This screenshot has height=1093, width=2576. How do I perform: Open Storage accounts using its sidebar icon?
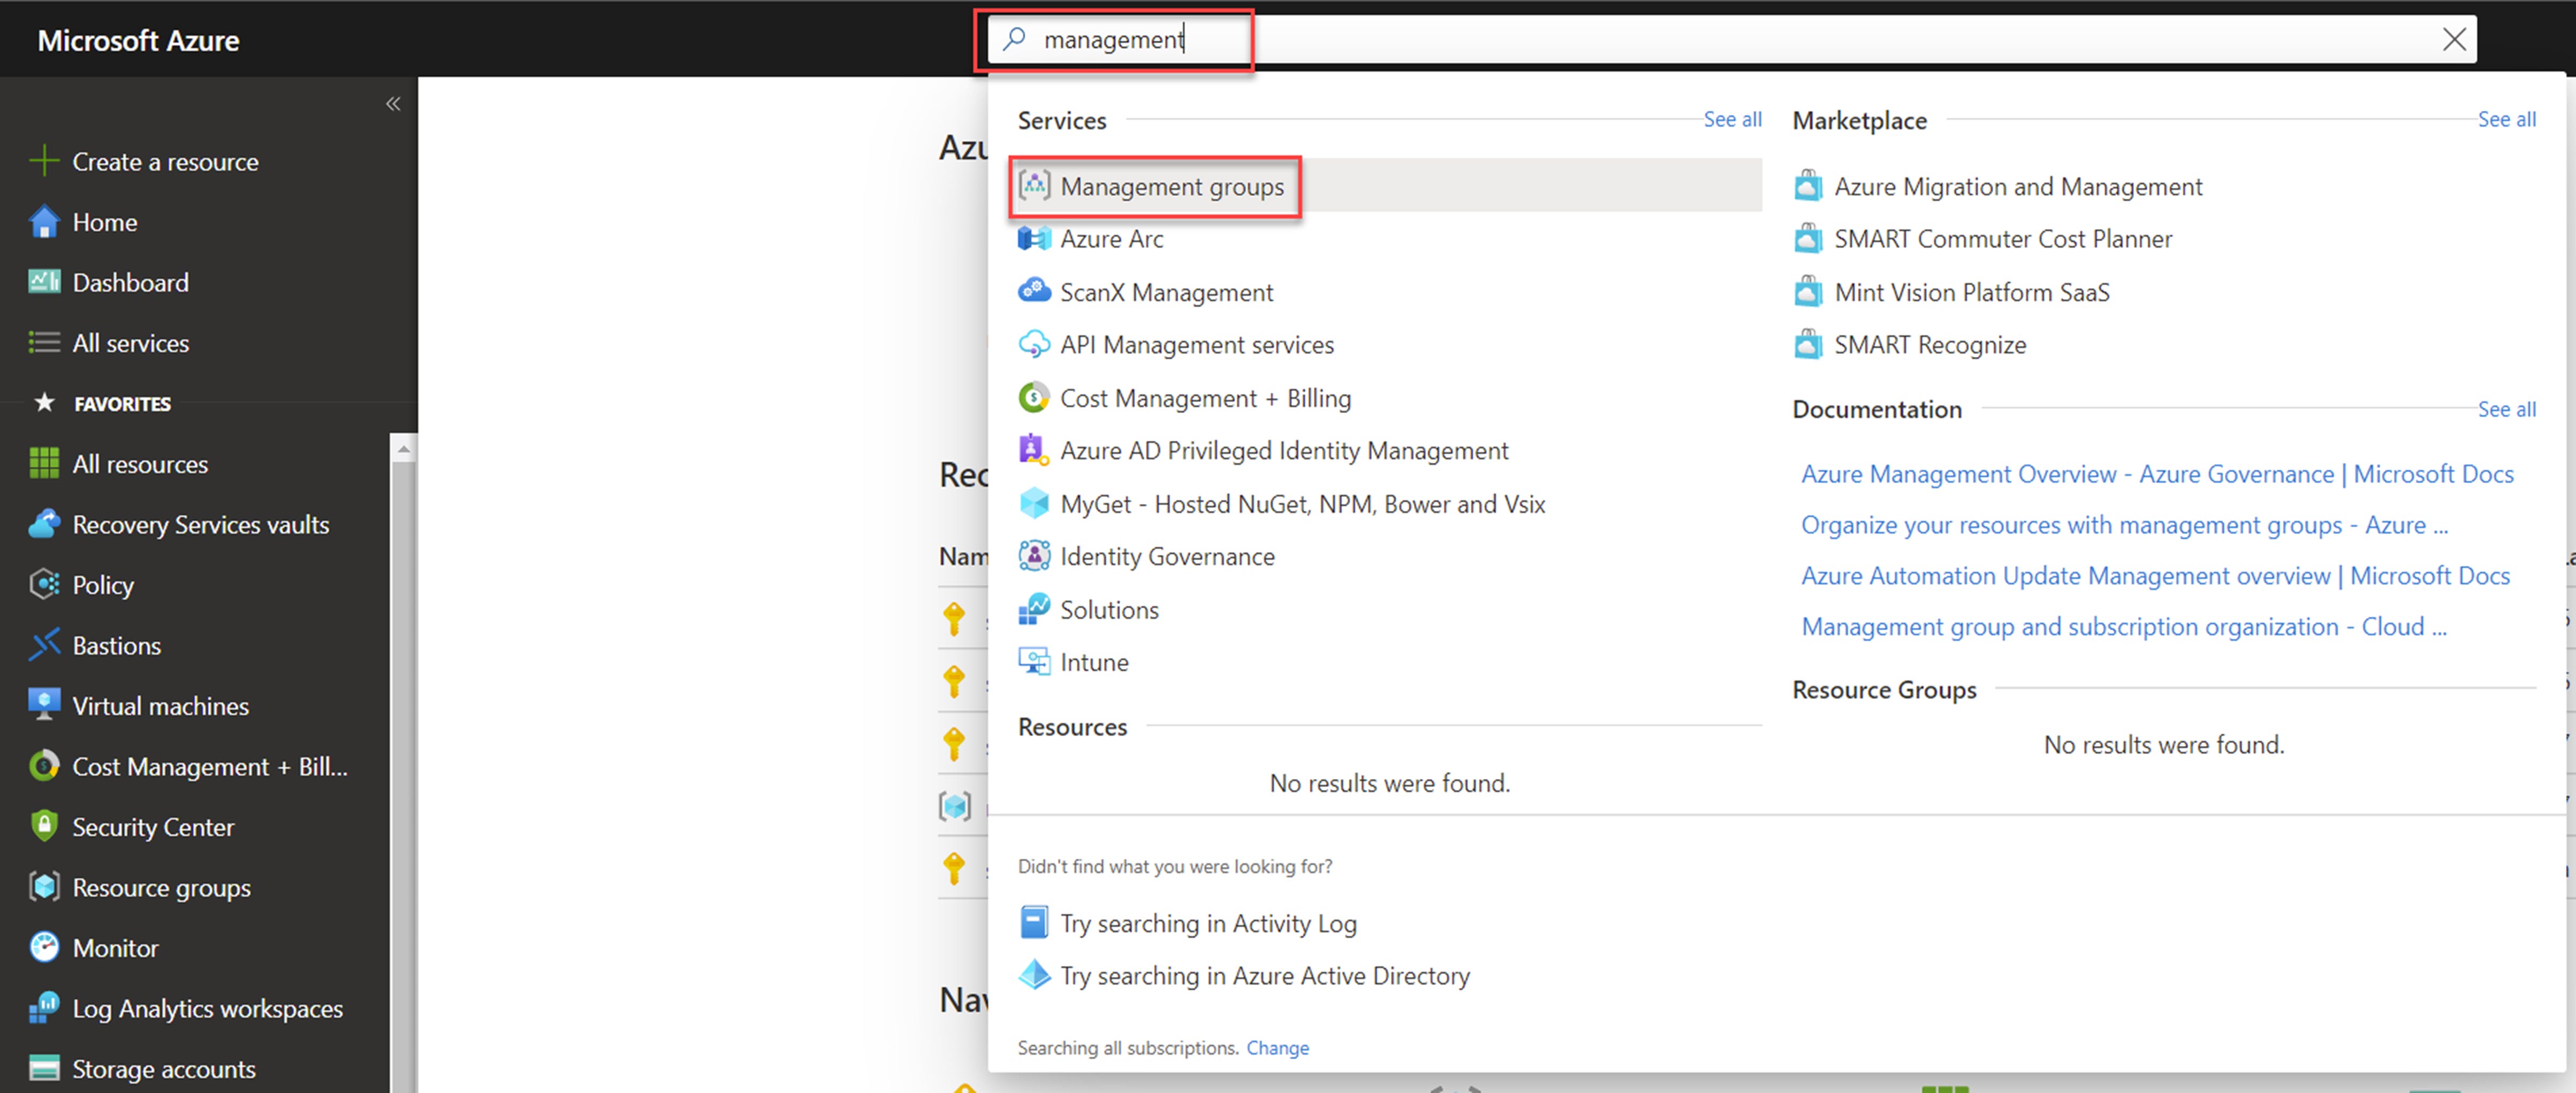coord(44,1068)
